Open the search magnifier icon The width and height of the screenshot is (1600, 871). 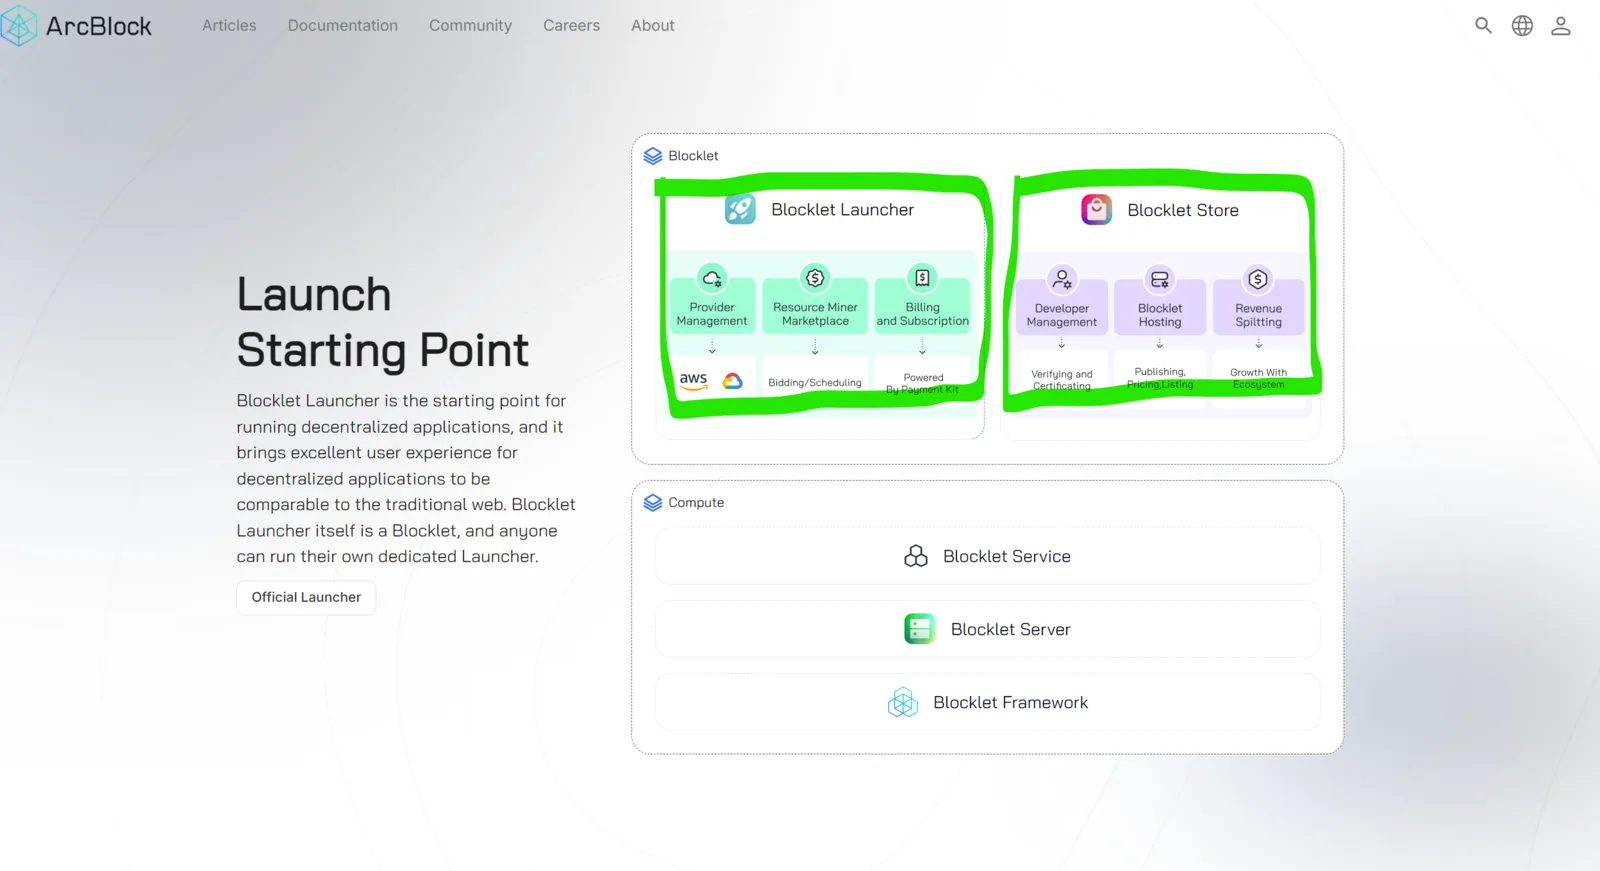[1483, 26]
